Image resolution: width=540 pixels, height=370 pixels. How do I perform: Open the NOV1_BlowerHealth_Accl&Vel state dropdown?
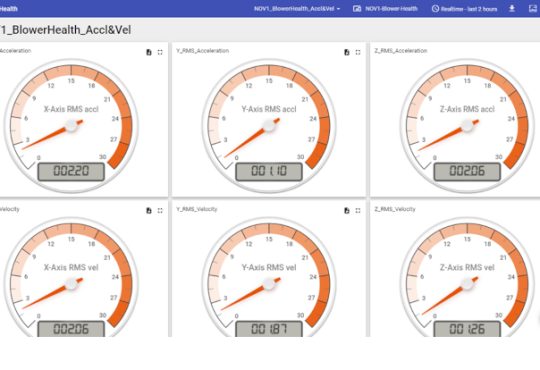[x=297, y=9]
